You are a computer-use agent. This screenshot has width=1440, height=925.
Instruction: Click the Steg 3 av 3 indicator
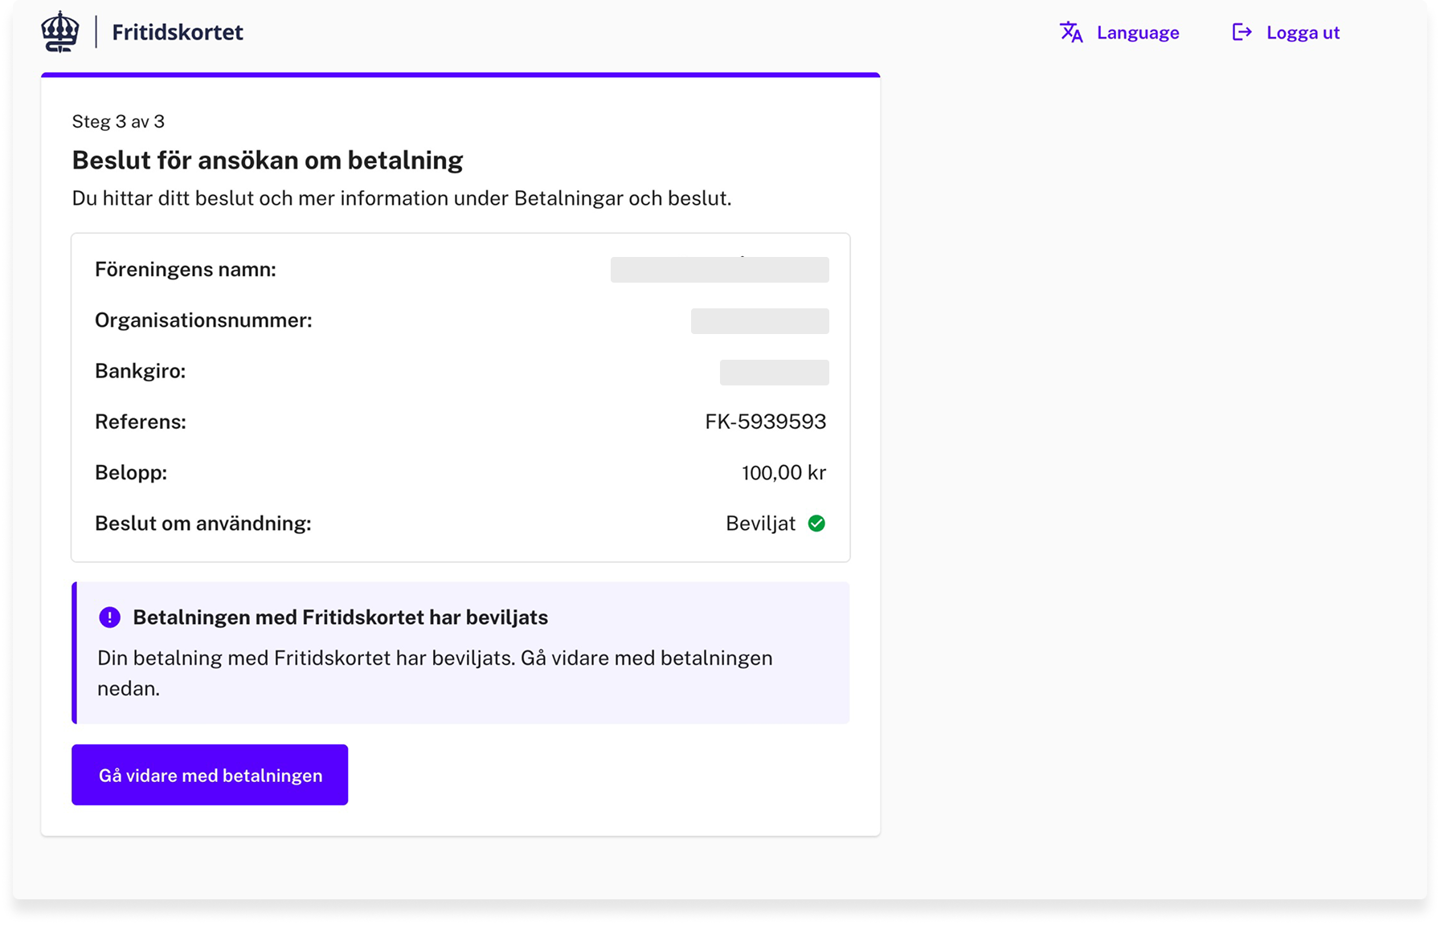click(x=118, y=121)
